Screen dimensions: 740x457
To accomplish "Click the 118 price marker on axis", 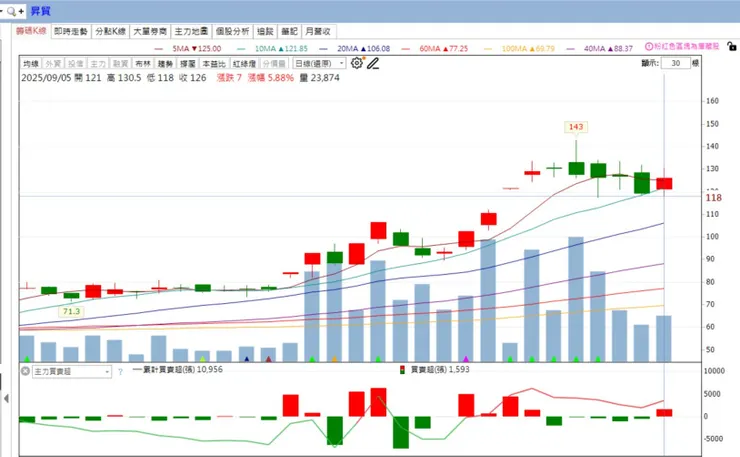I will (x=713, y=198).
